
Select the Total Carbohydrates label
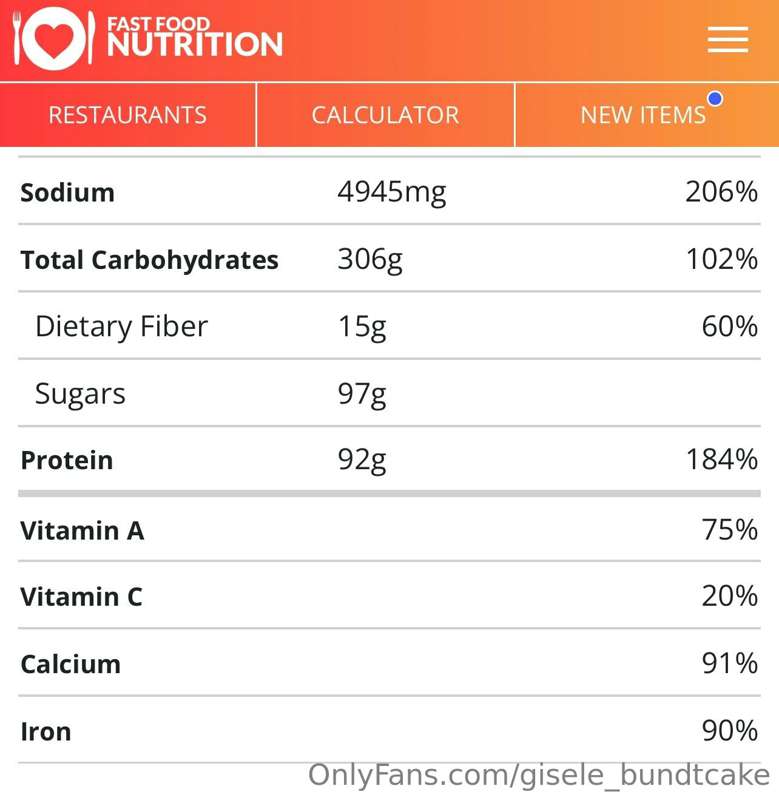click(x=149, y=260)
